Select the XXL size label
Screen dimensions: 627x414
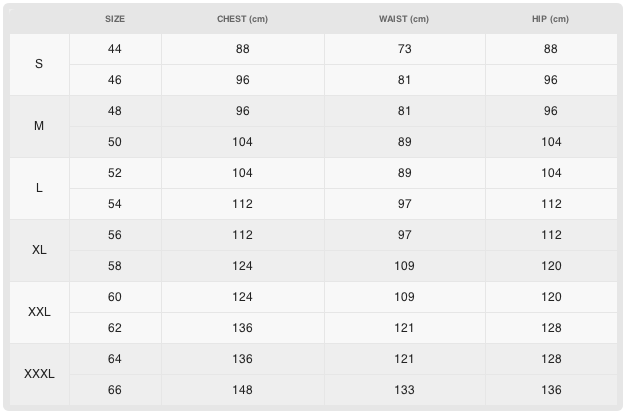(x=39, y=312)
